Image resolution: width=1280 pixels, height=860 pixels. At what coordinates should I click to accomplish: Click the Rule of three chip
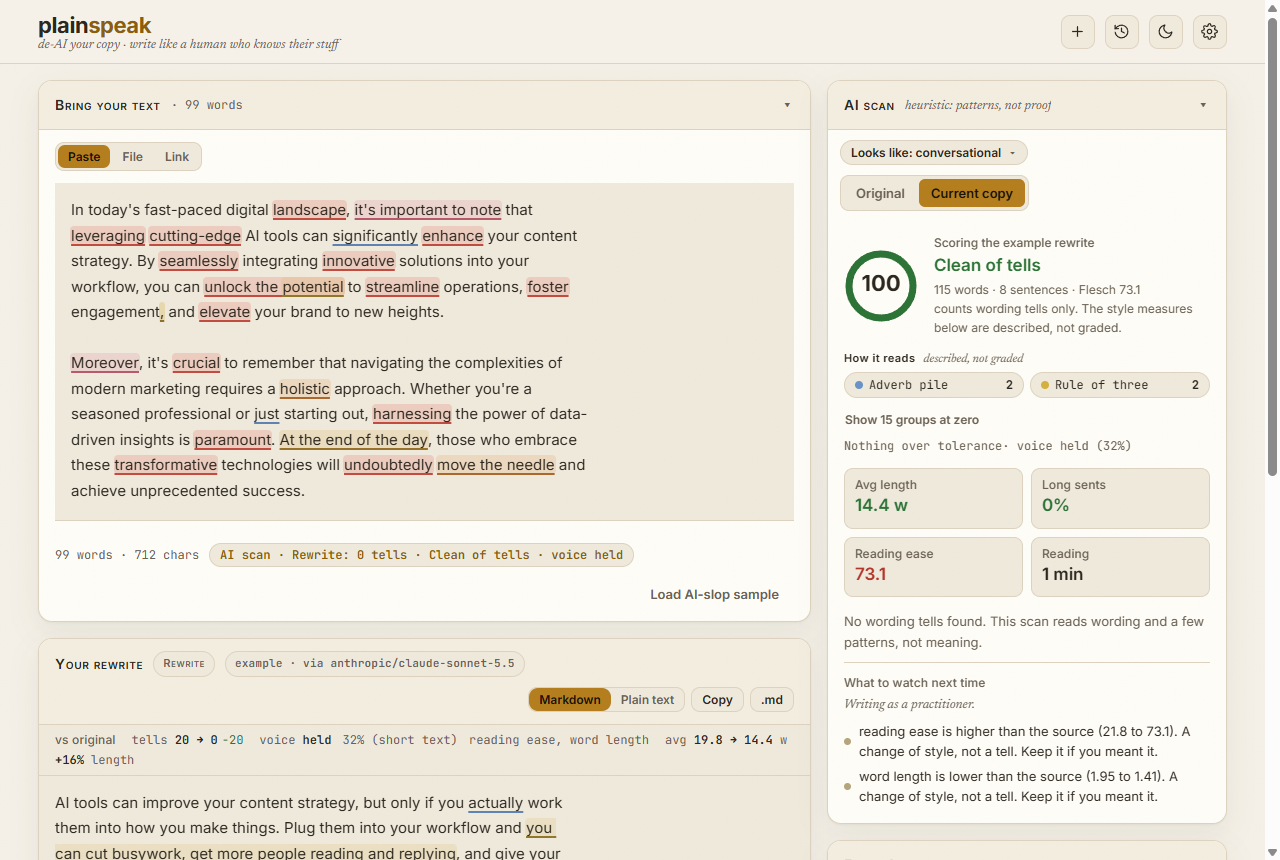1120,385
